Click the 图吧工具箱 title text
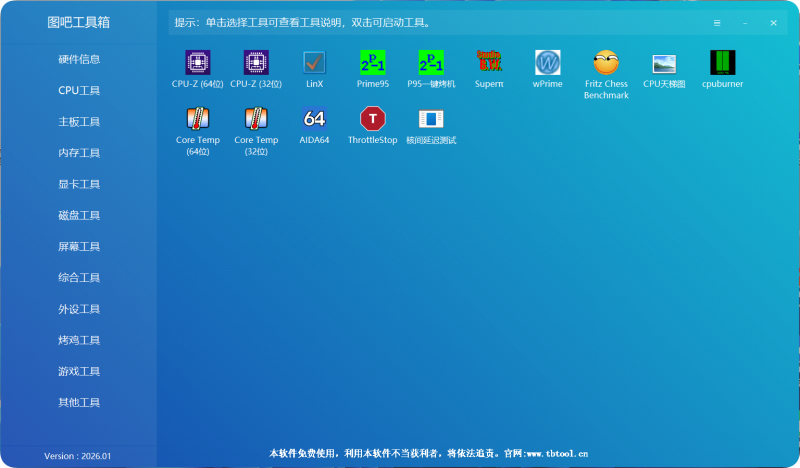 point(79,22)
